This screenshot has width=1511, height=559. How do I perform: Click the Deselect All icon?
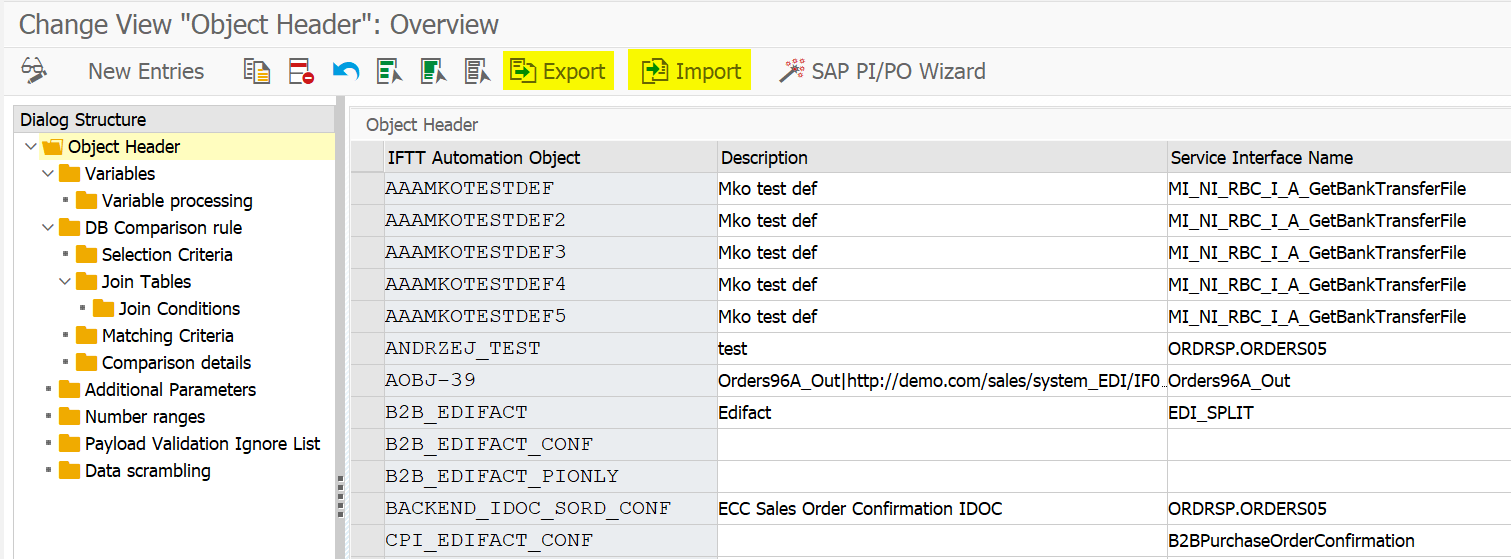coord(477,71)
